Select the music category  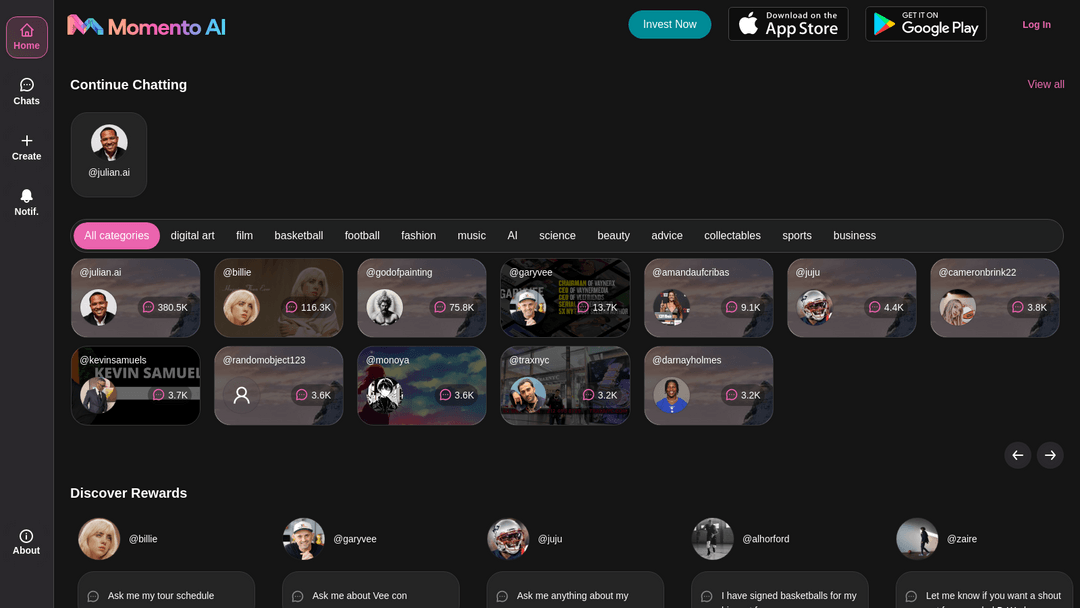[472, 235]
